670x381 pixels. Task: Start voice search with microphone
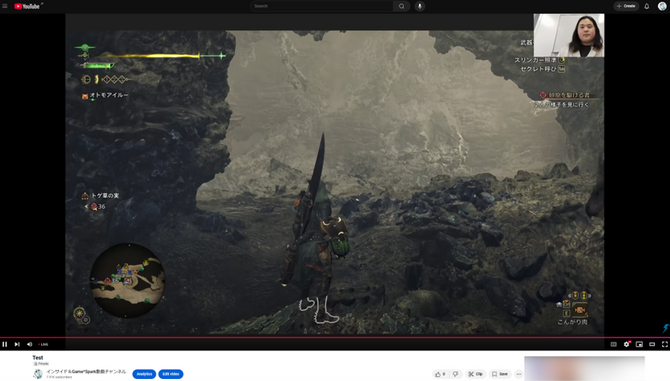coord(420,6)
